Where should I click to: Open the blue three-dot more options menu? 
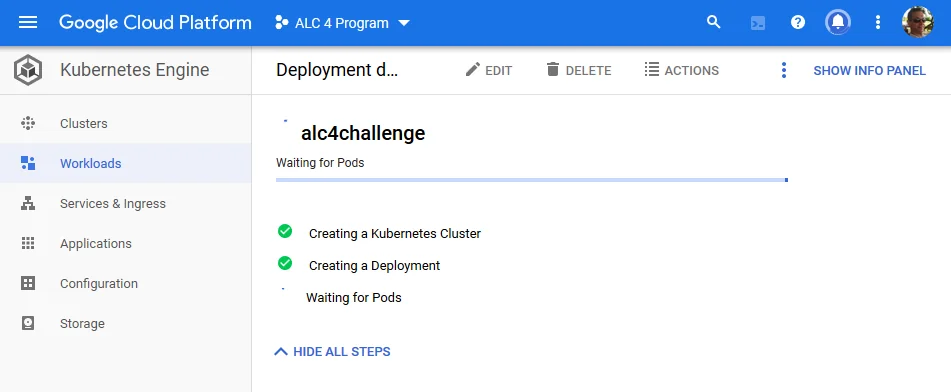click(x=784, y=70)
